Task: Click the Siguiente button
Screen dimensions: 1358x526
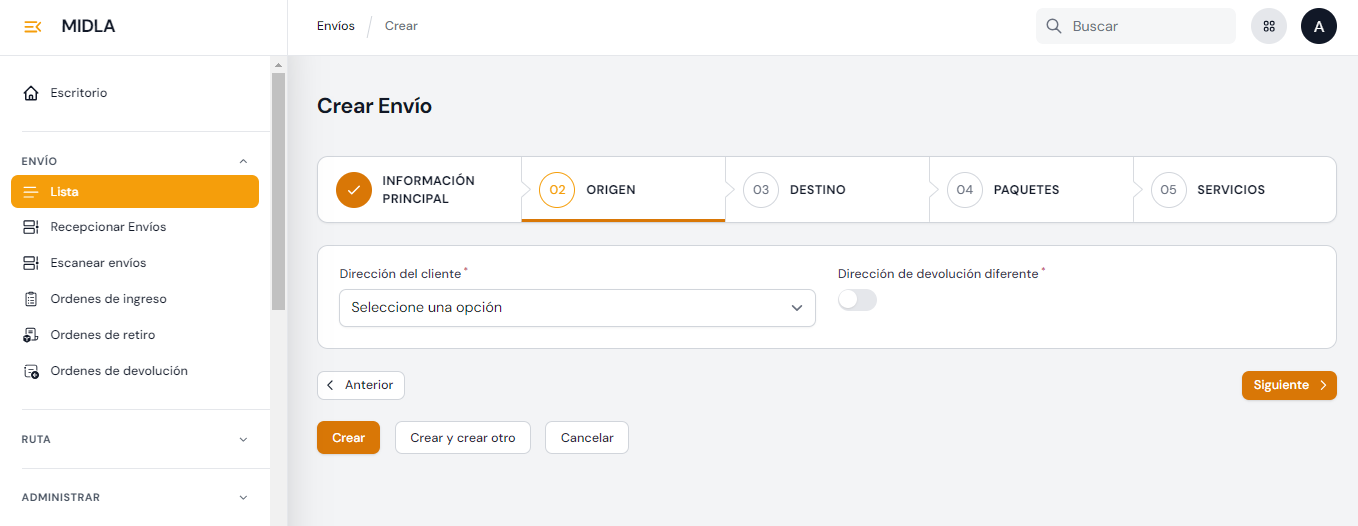Action: (x=1288, y=385)
